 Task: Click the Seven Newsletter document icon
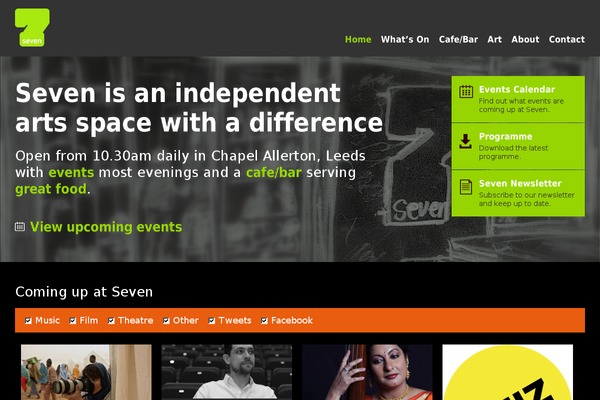(x=466, y=187)
